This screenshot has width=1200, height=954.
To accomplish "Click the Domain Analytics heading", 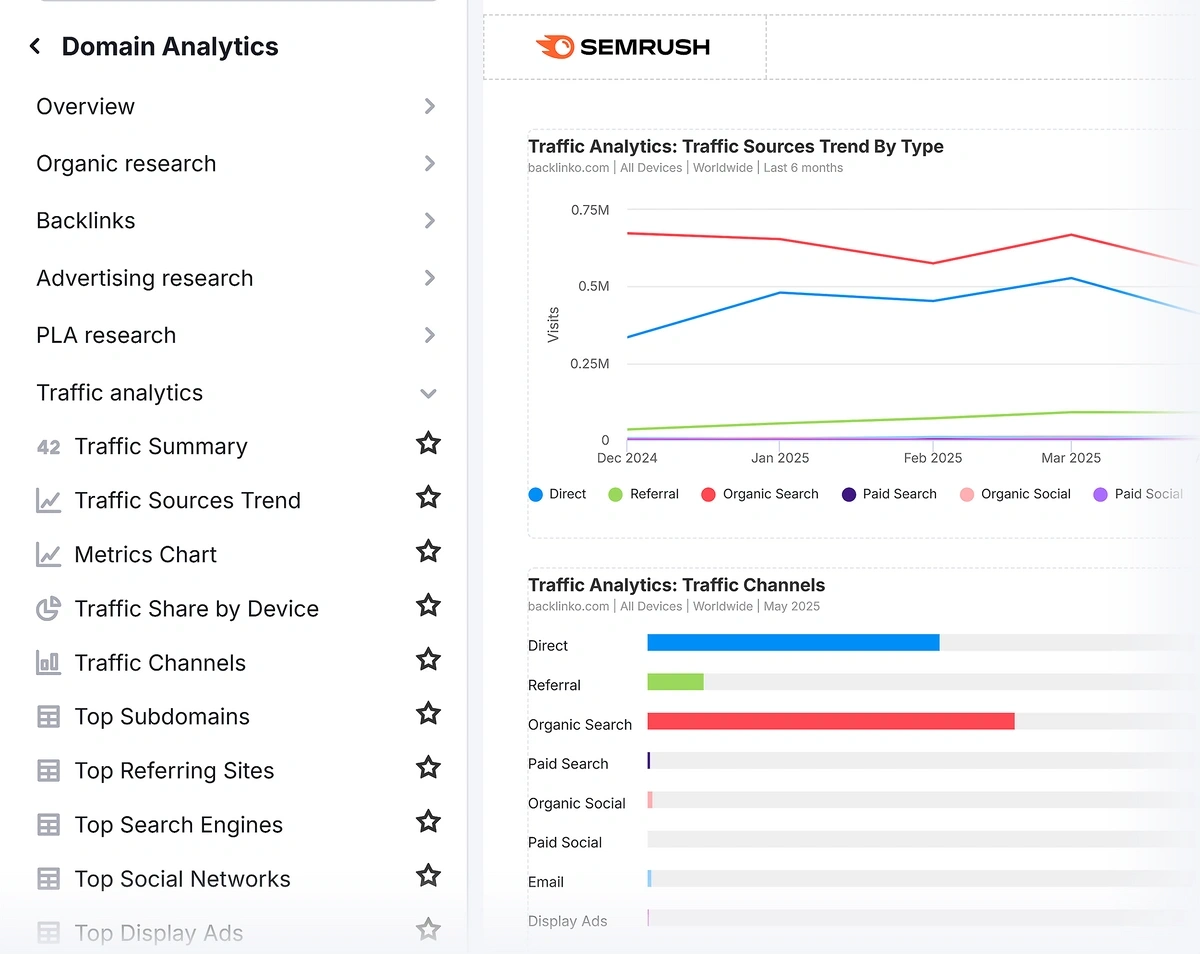I will [170, 46].
